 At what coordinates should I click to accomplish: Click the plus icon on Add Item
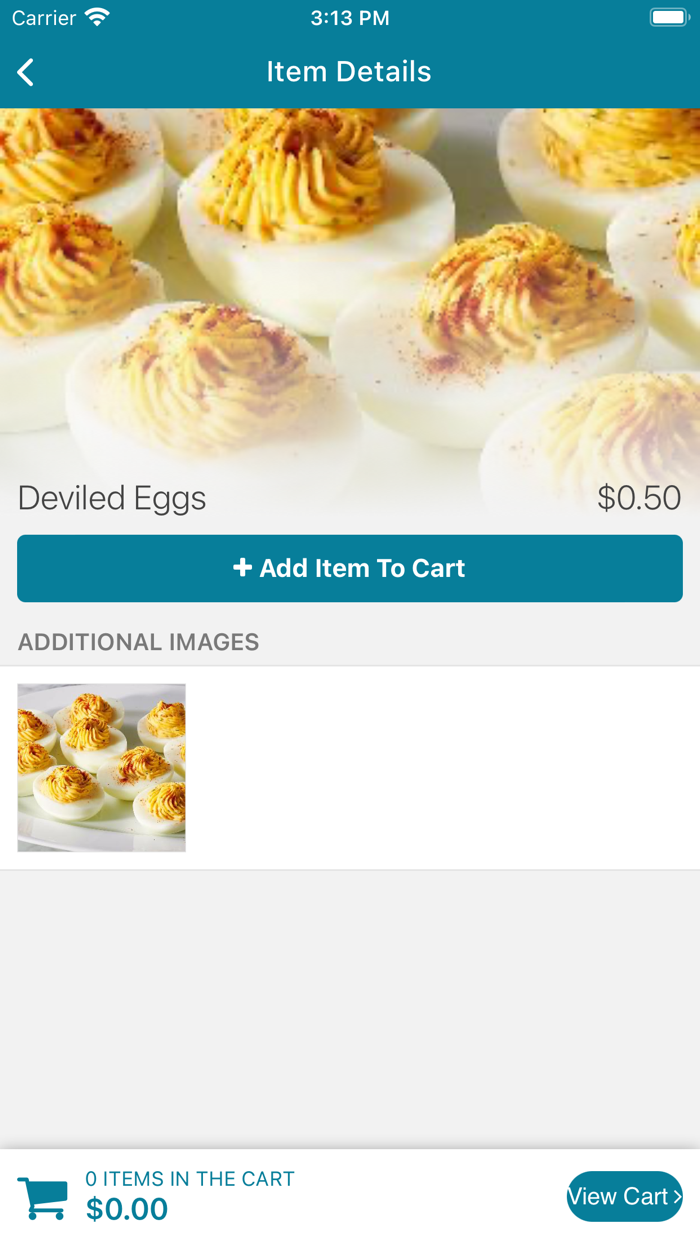coord(242,568)
